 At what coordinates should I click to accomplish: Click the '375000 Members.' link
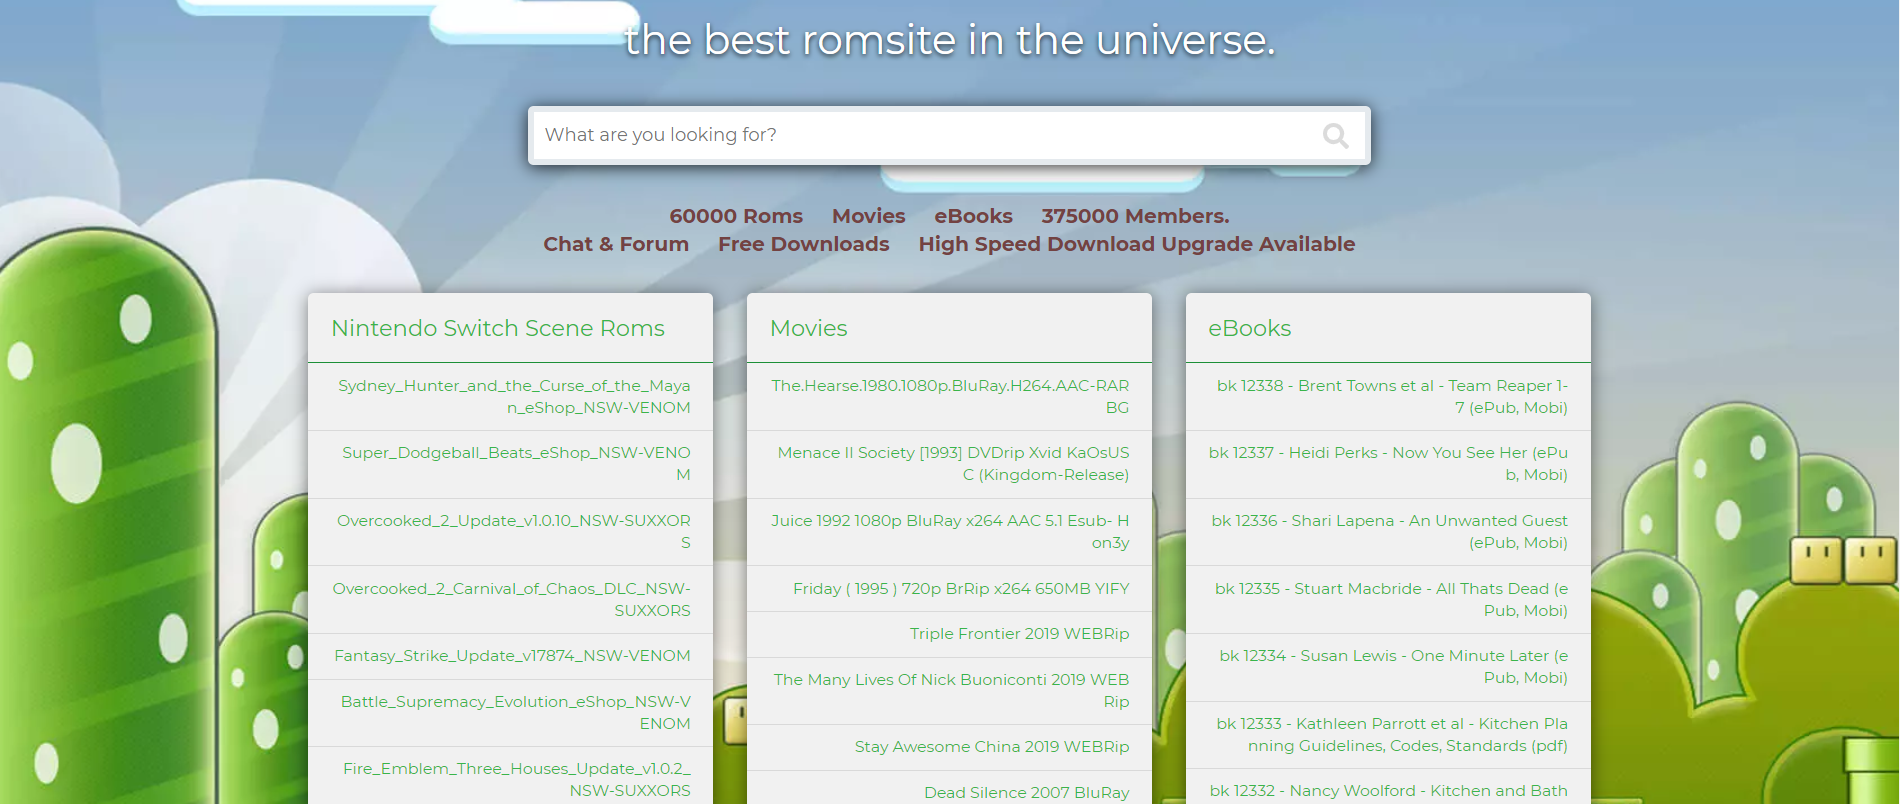[1135, 216]
